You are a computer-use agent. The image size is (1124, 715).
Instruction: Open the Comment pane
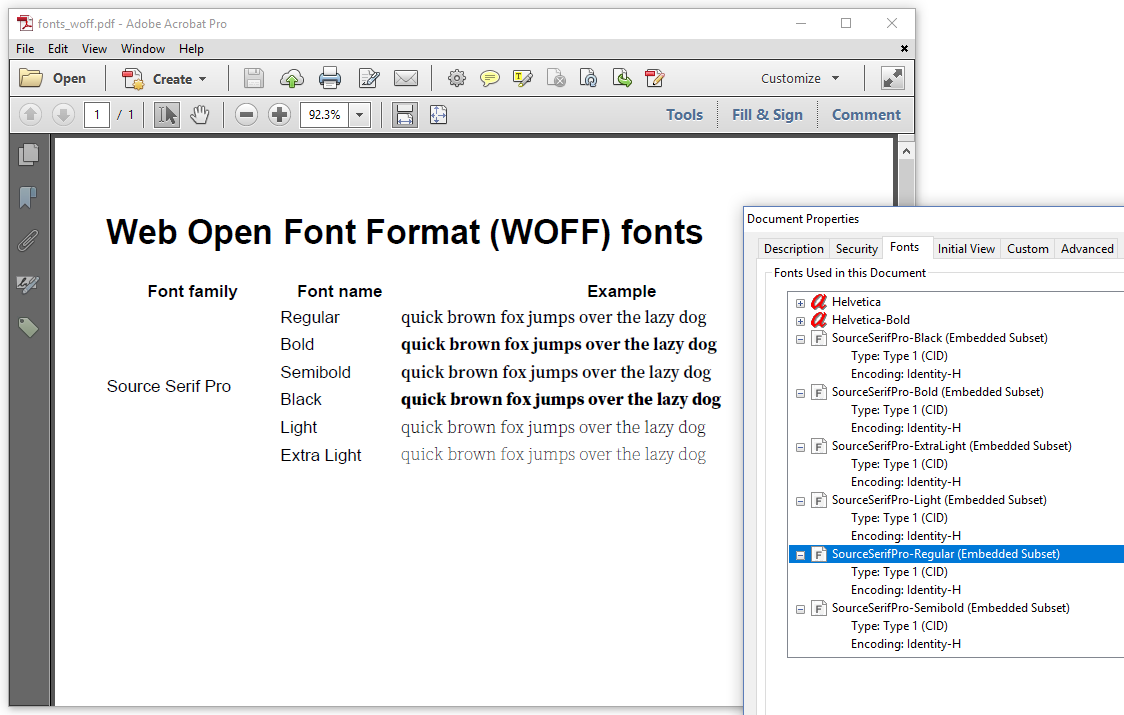tap(866, 115)
